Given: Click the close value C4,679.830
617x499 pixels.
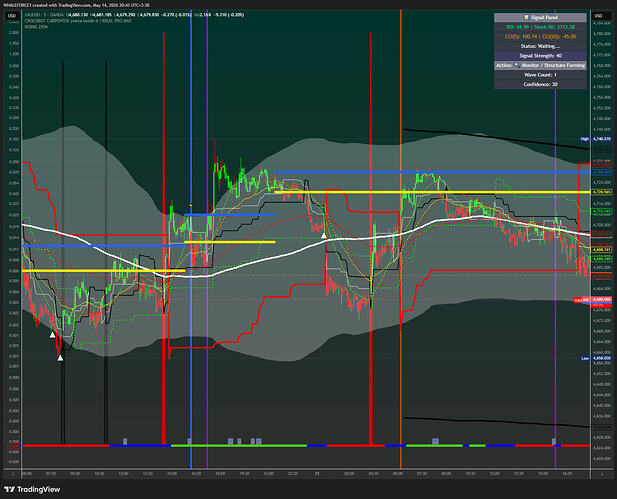Looking at the screenshot, I should pos(149,15).
